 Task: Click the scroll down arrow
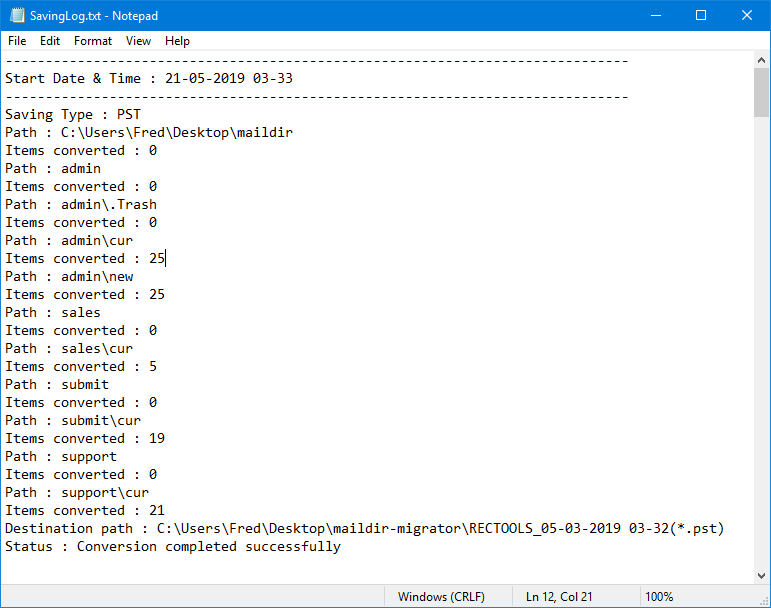[761, 576]
